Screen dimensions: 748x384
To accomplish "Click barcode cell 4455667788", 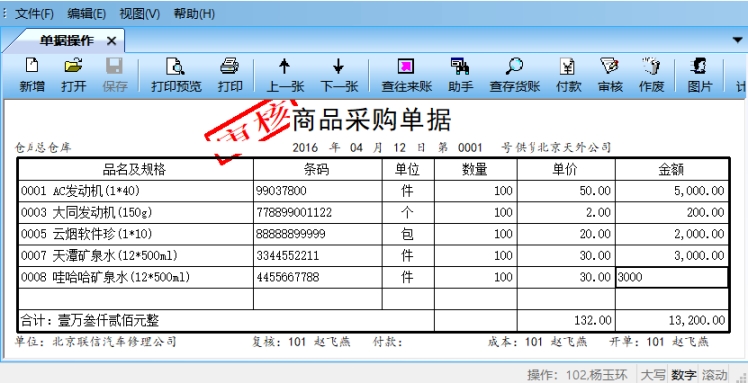I will (318, 277).
